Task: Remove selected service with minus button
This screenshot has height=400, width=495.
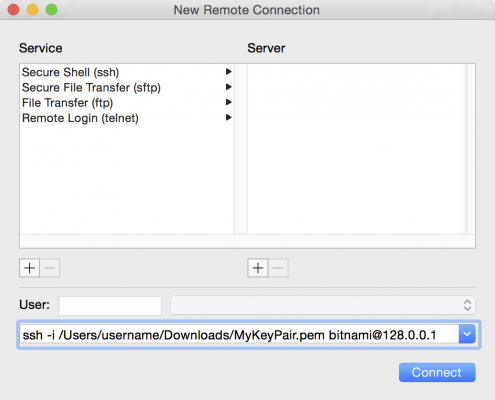Action: click(50, 268)
